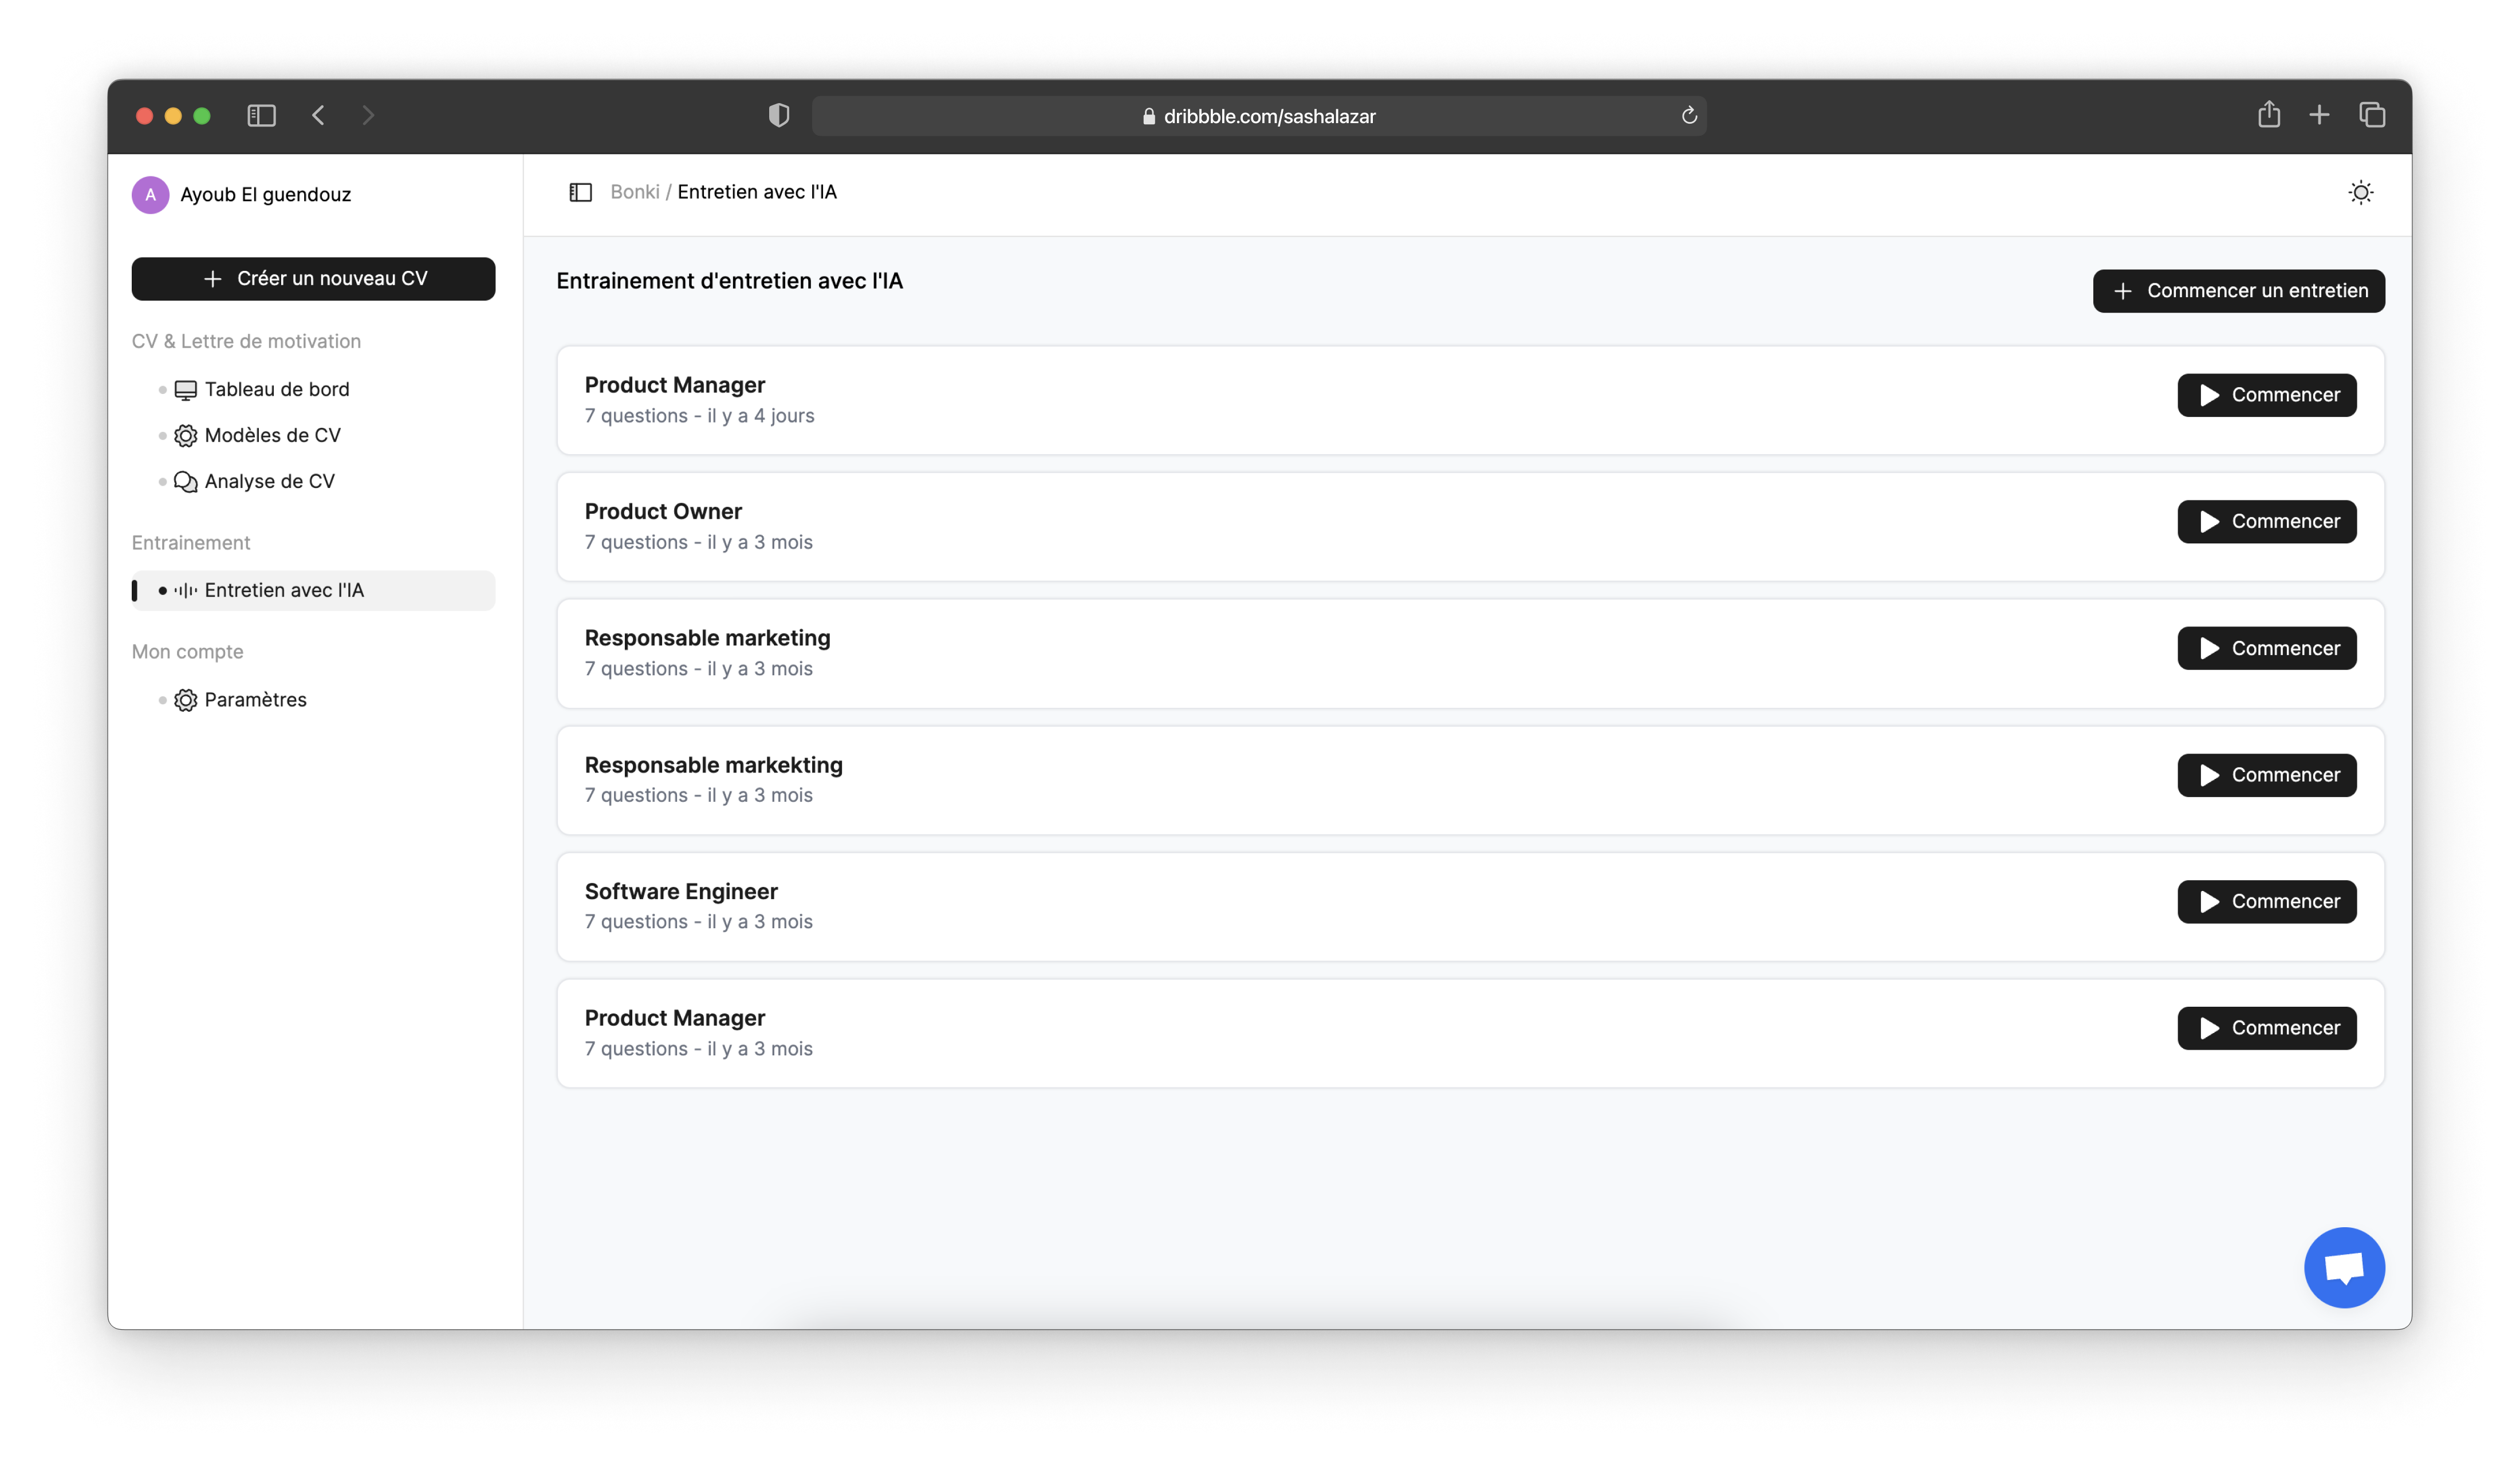Viewport: 2520px width, 1466px height.
Task: Go back with the browser arrow
Action: (x=318, y=116)
